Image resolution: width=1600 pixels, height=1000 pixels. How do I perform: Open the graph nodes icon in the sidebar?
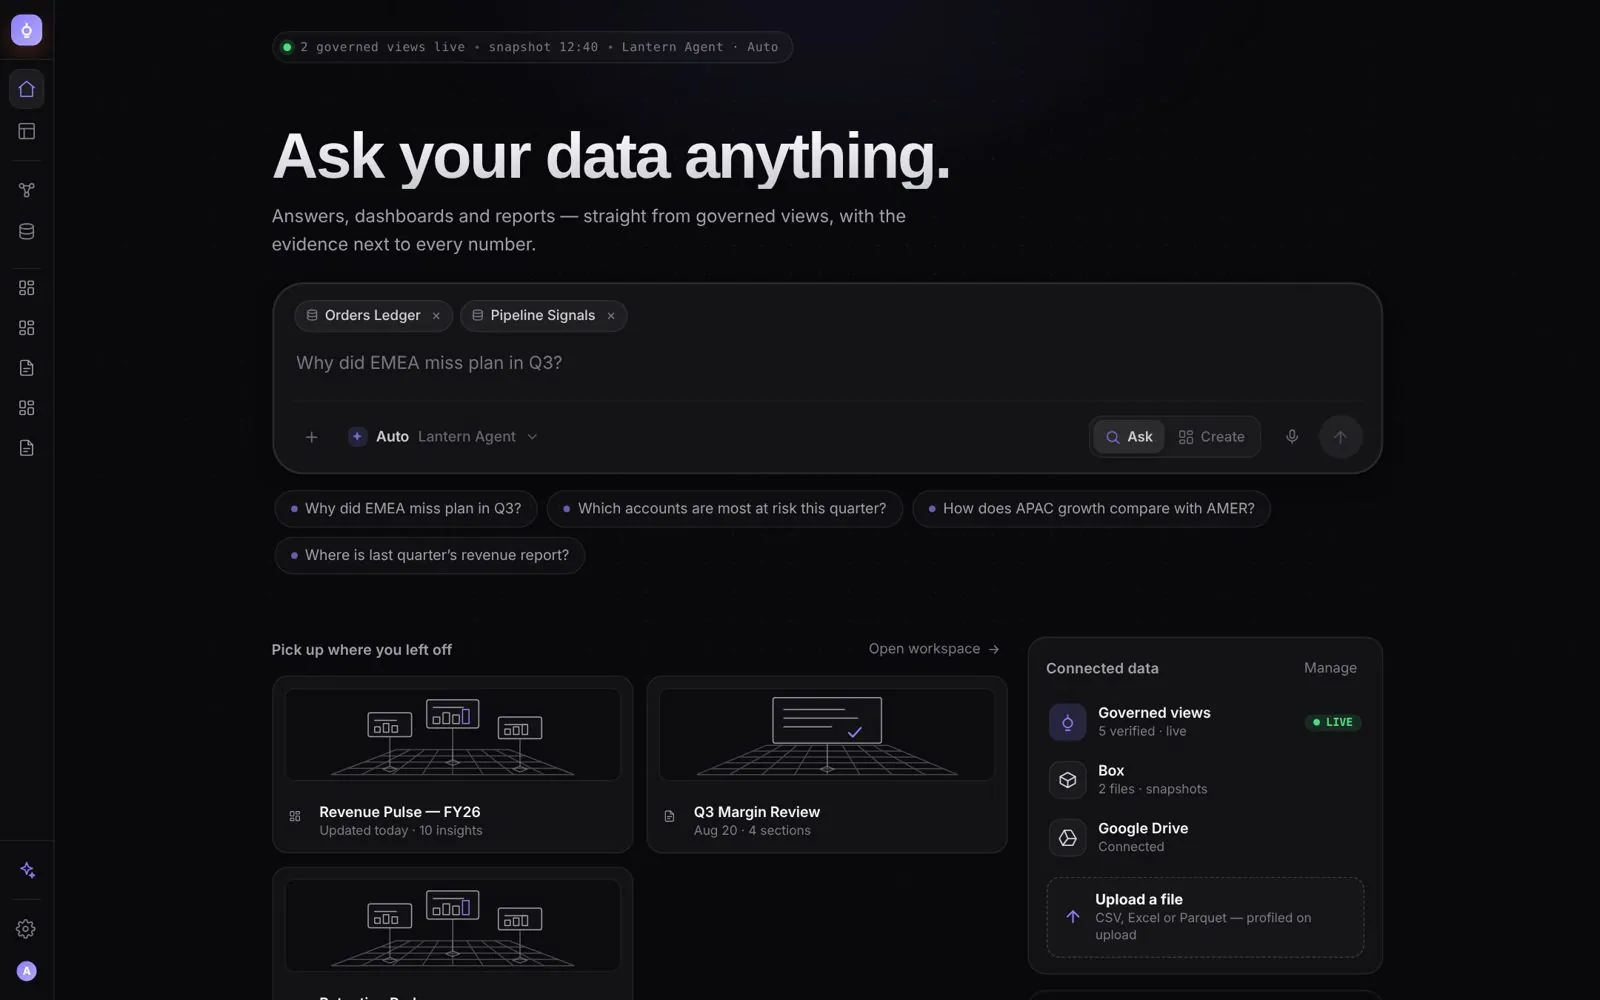coord(27,190)
